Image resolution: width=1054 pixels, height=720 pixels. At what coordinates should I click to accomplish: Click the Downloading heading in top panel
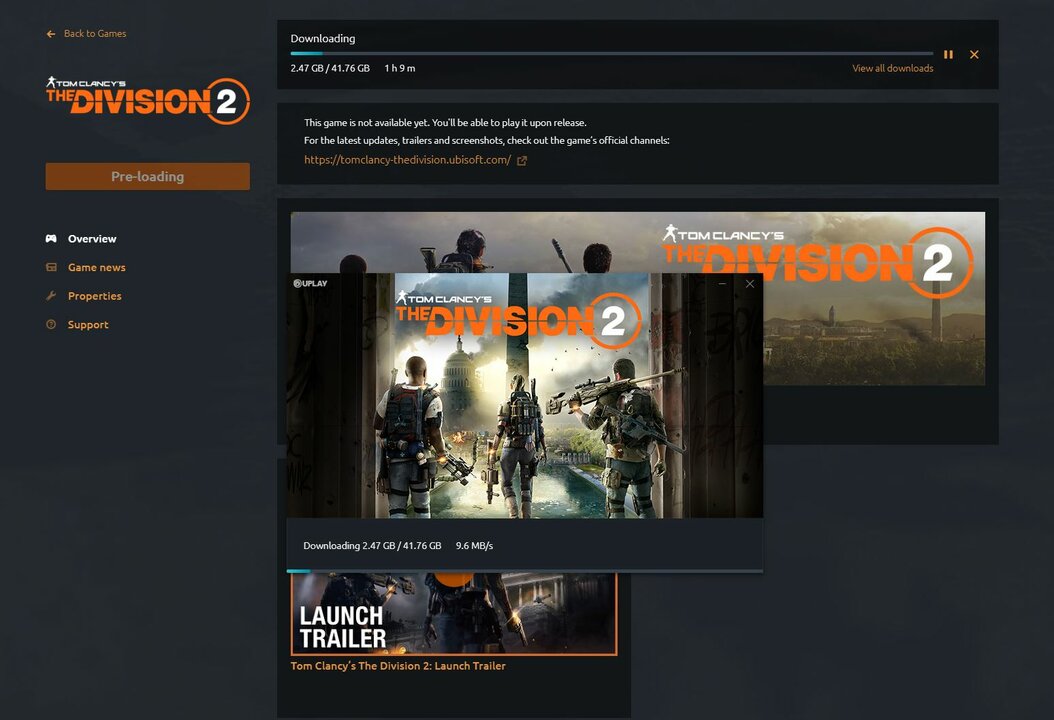coord(323,38)
